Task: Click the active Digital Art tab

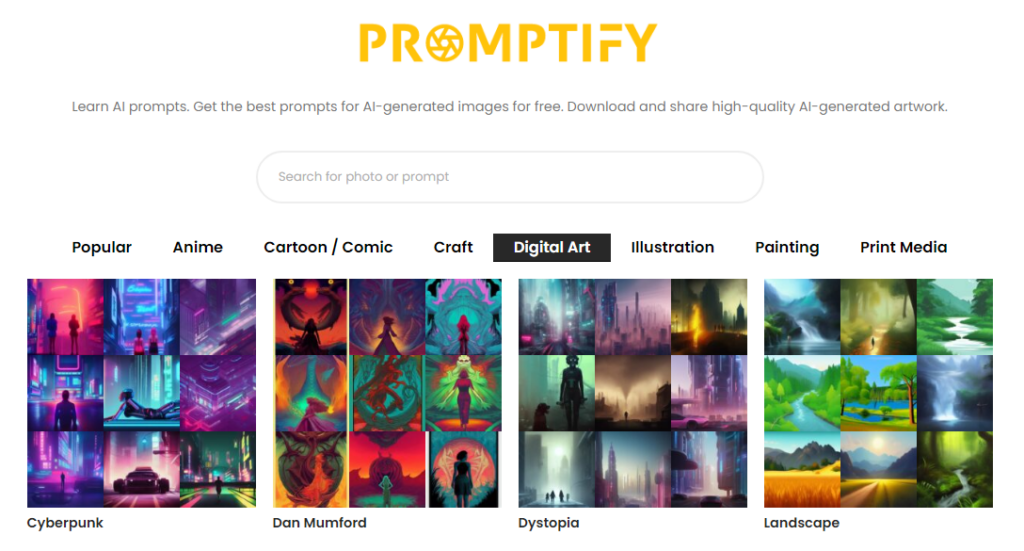Action: pyautogui.click(x=552, y=247)
